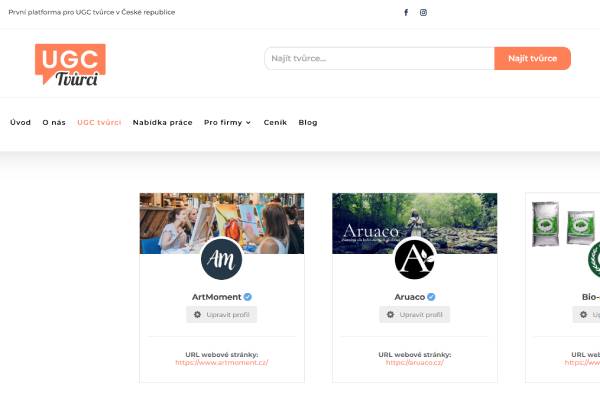Open the aruaco.cz website link
This screenshot has width=600, height=400.
tap(414, 362)
